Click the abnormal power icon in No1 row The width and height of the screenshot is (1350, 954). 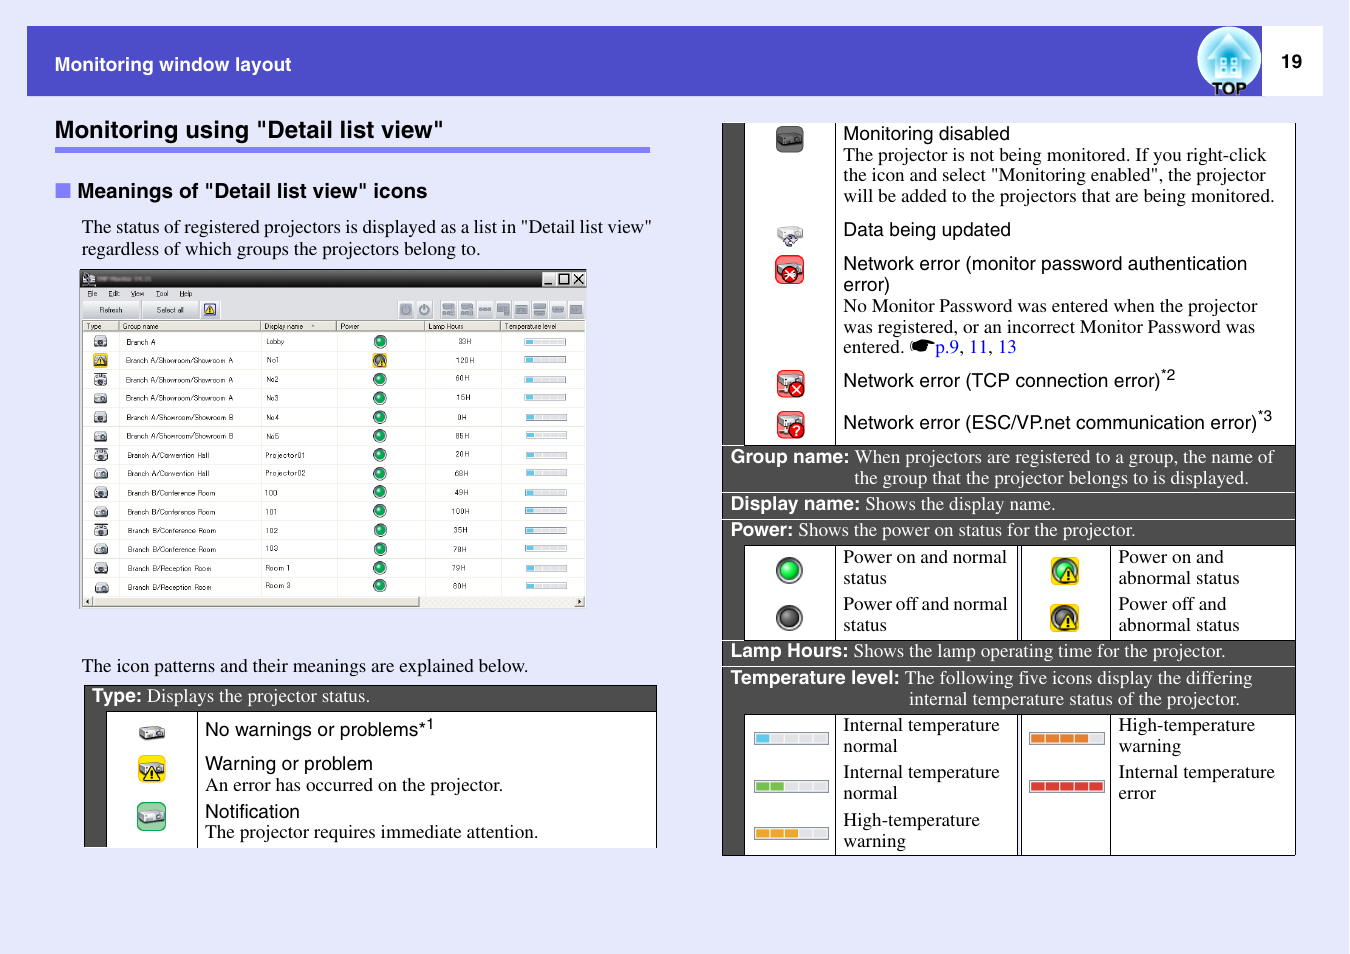[380, 361]
